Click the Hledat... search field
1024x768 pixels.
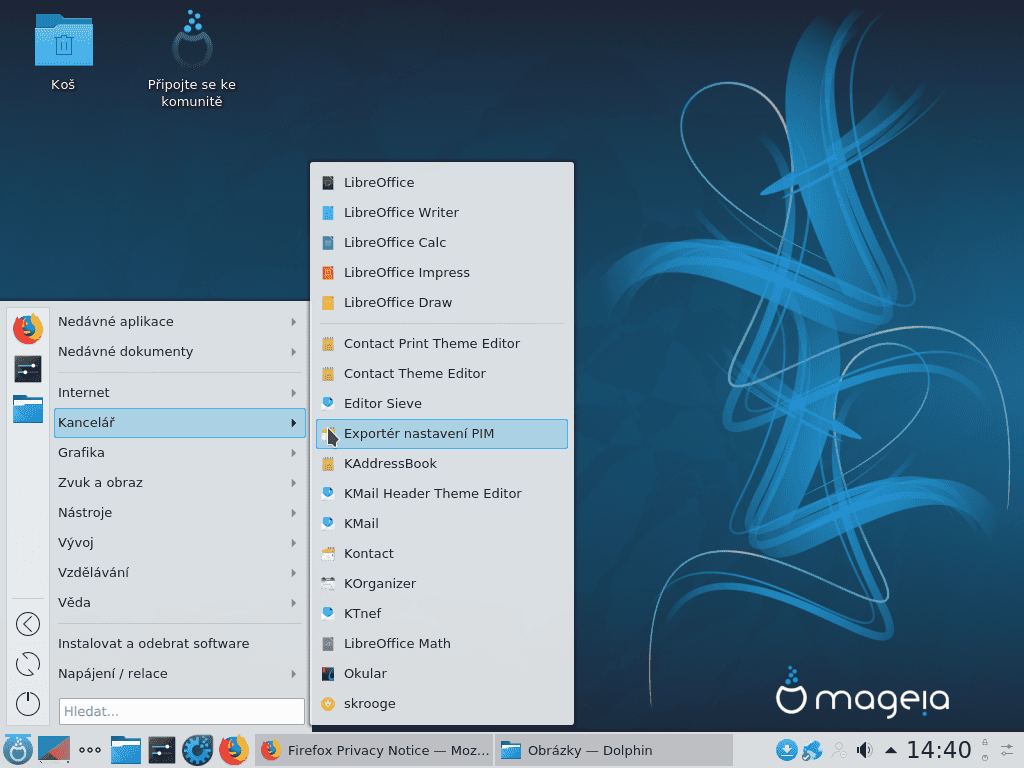tap(180, 711)
